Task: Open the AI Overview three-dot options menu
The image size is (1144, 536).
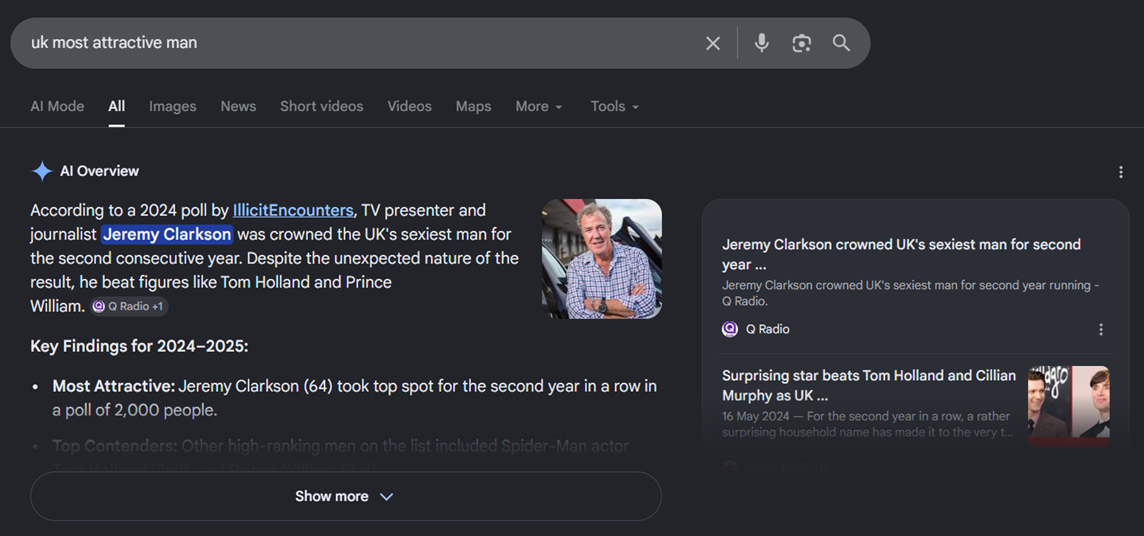Action: [1121, 172]
